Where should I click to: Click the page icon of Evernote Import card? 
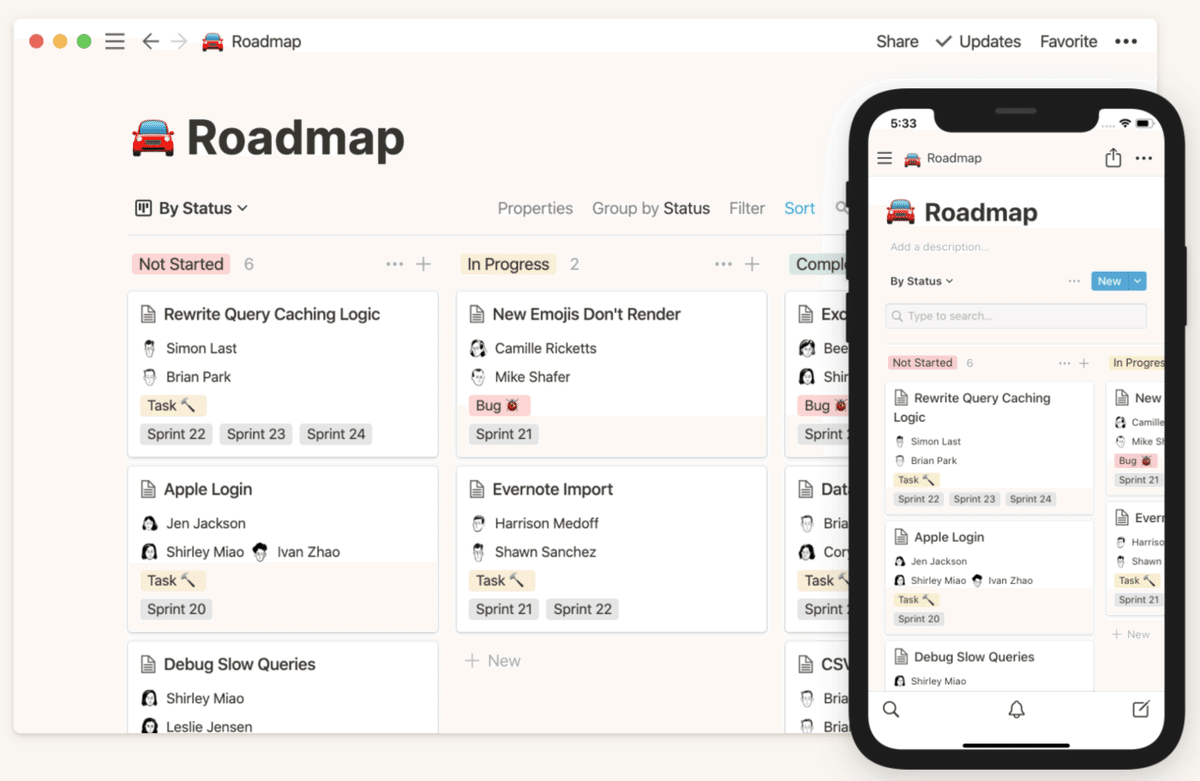click(477, 489)
